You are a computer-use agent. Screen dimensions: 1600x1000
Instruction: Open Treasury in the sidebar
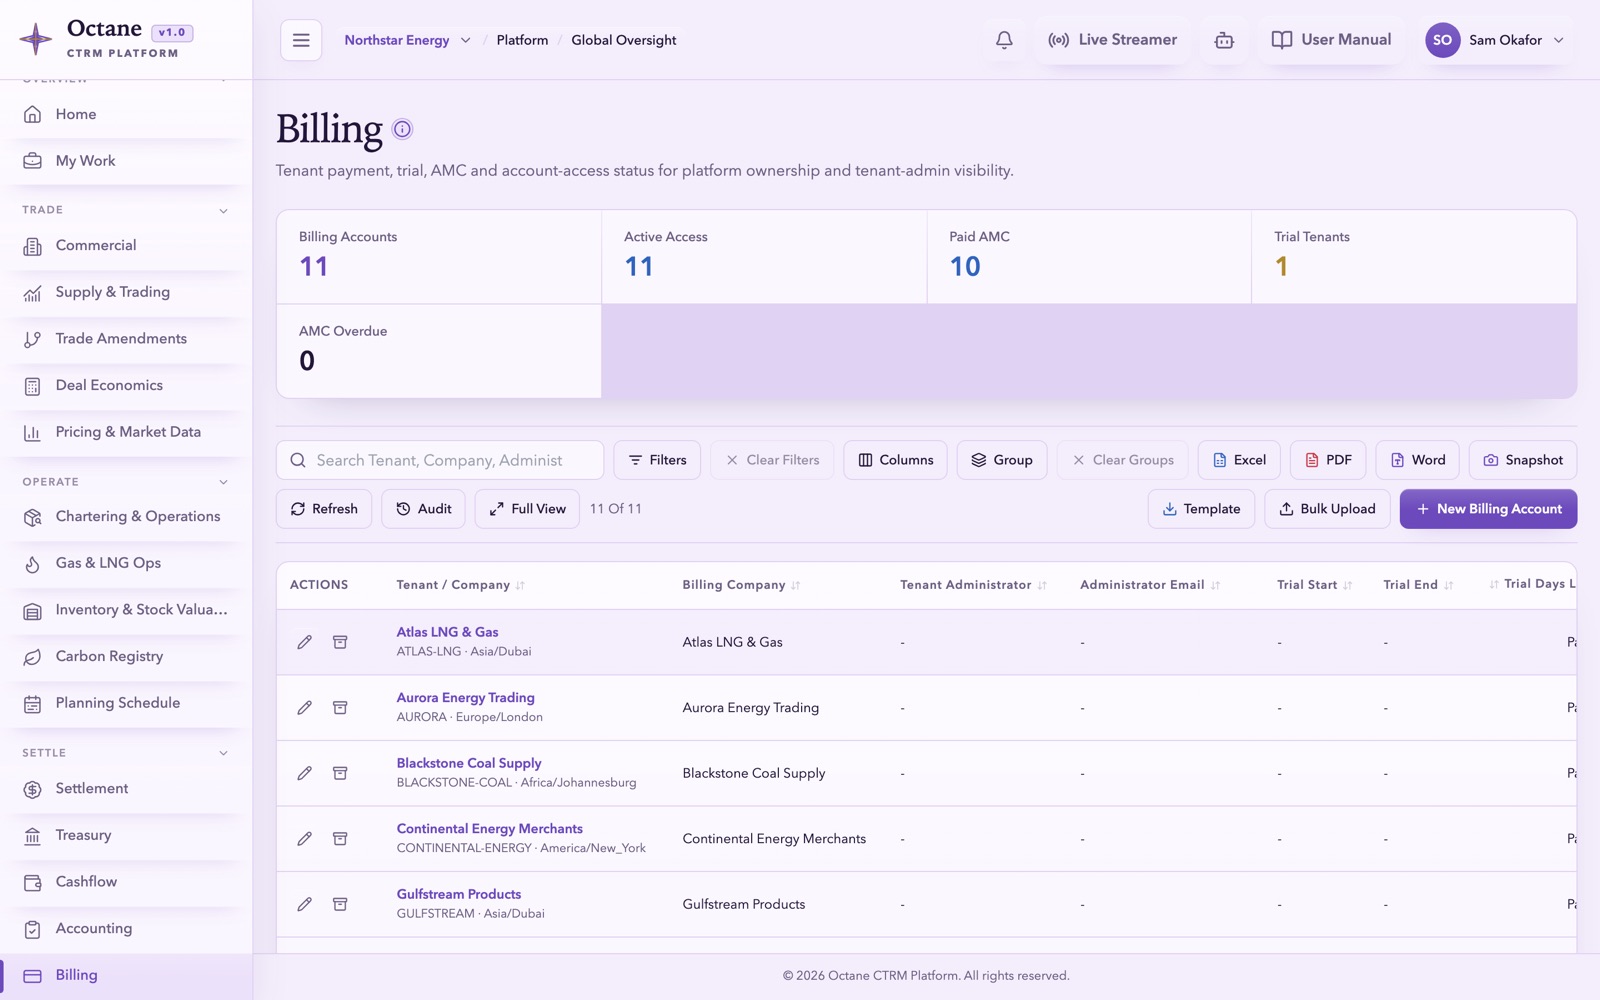(x=126, y=835)
